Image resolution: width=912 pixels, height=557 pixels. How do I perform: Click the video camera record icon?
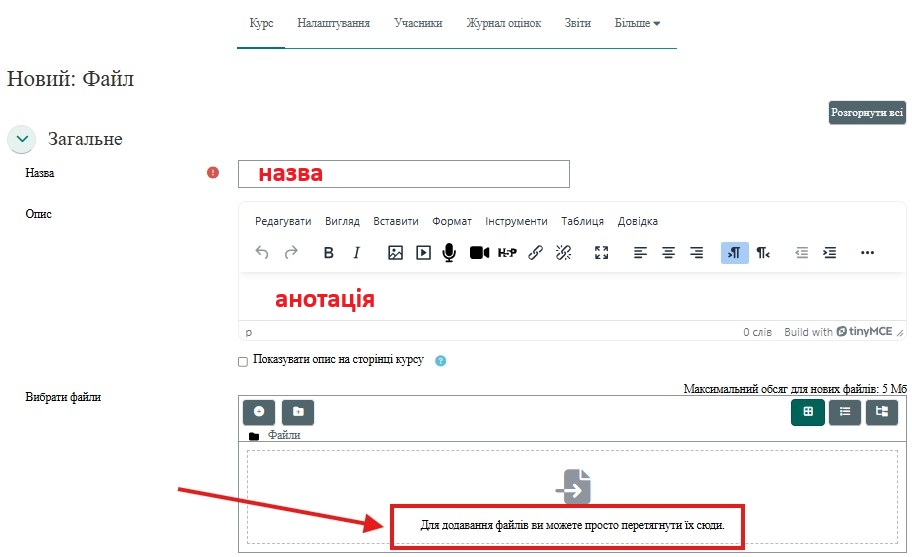pos(479,253)
